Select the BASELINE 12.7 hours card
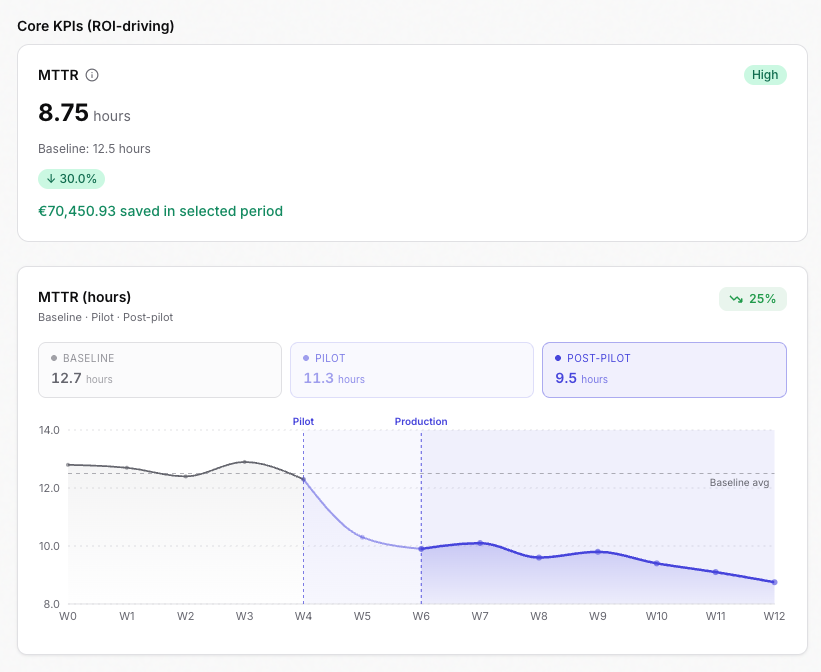 [160, 370]
